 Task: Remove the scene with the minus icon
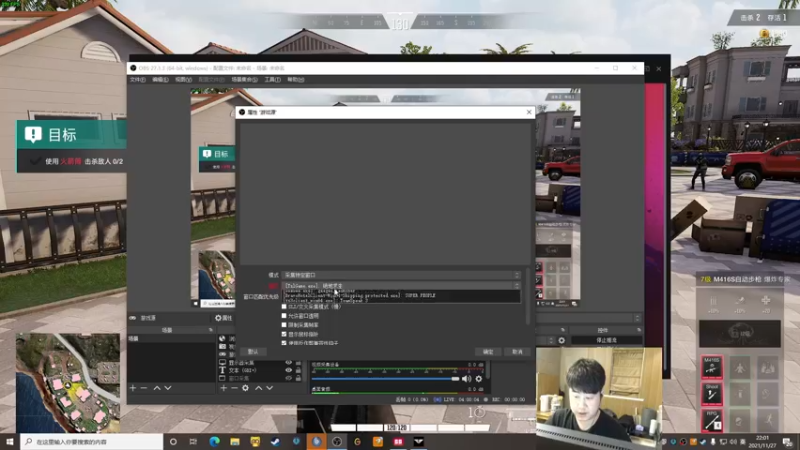pyautogui.click(x=144, y=388)
